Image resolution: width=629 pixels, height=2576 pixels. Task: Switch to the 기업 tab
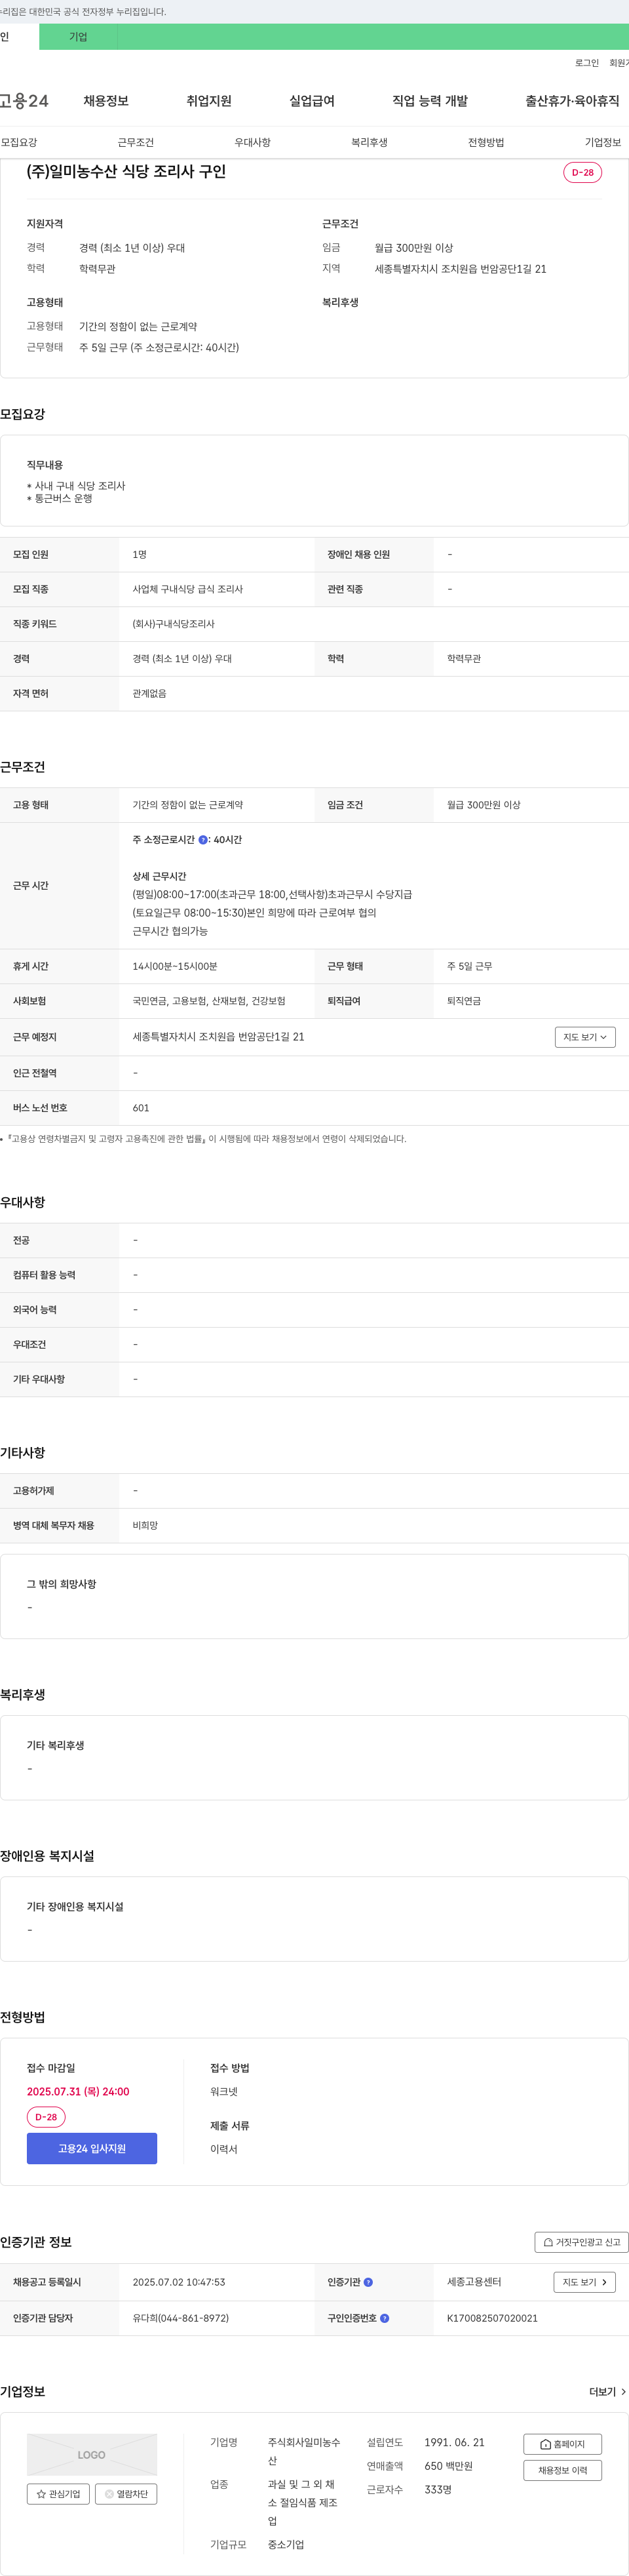click(78, 37)
